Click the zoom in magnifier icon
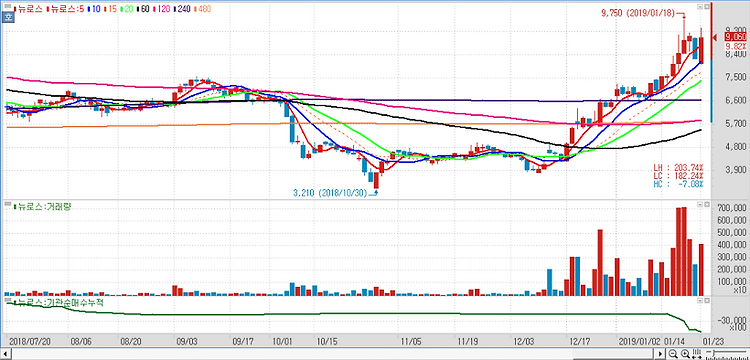This screenshot has width=750, height=360. point(685,353)
